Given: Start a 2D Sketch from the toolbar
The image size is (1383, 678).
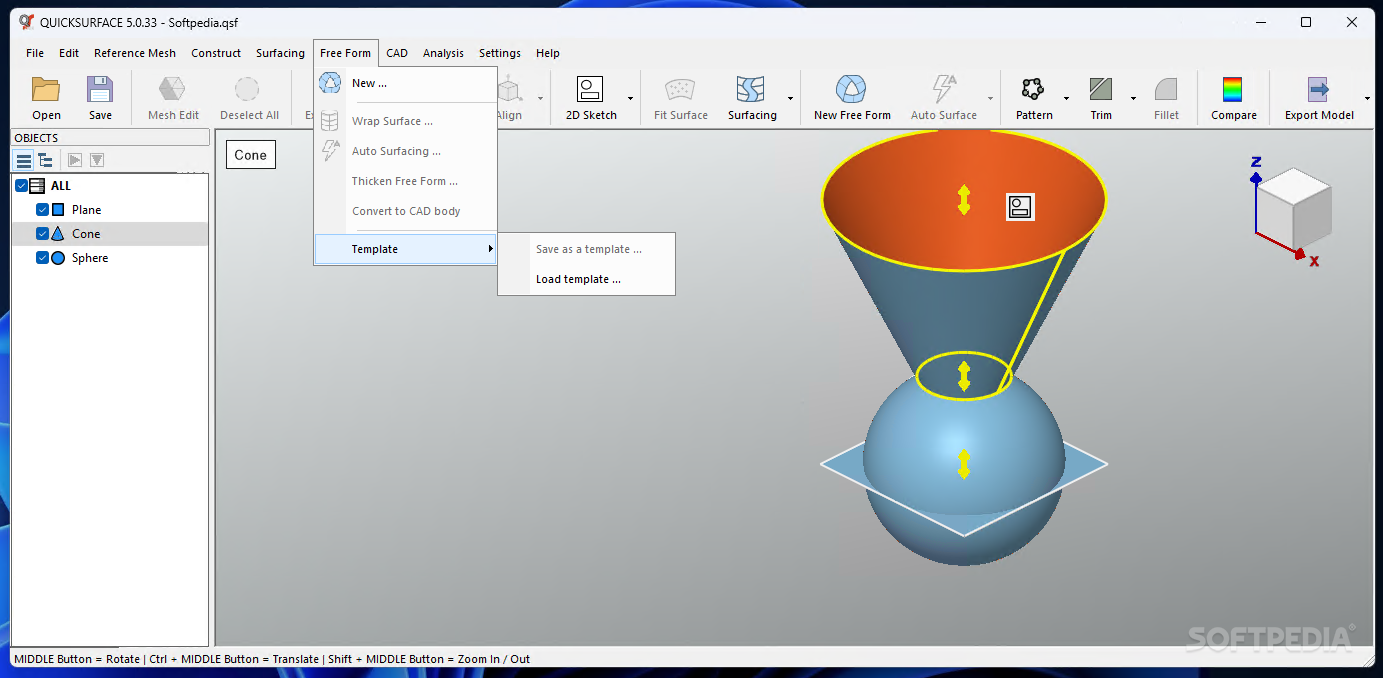Looking at the screenshot, I should pos(591,98).
